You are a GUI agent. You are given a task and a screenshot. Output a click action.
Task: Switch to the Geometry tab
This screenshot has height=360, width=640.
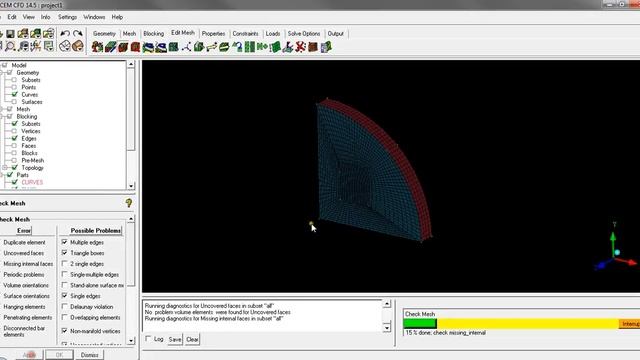pyautogui.click(x=104, y=33)
